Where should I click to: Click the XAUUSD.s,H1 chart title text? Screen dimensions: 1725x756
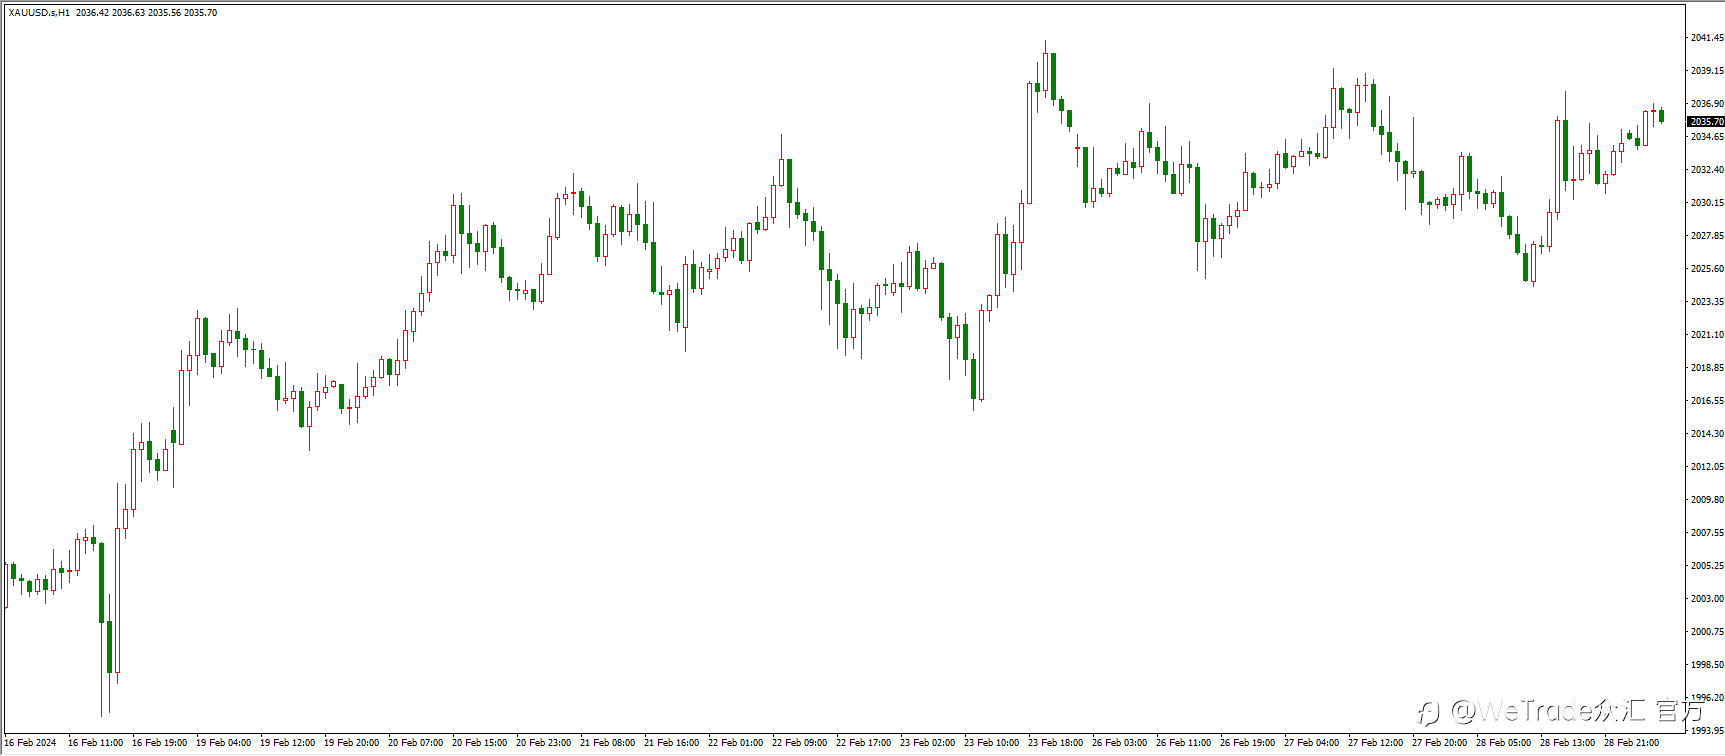[x=39, y=13]
